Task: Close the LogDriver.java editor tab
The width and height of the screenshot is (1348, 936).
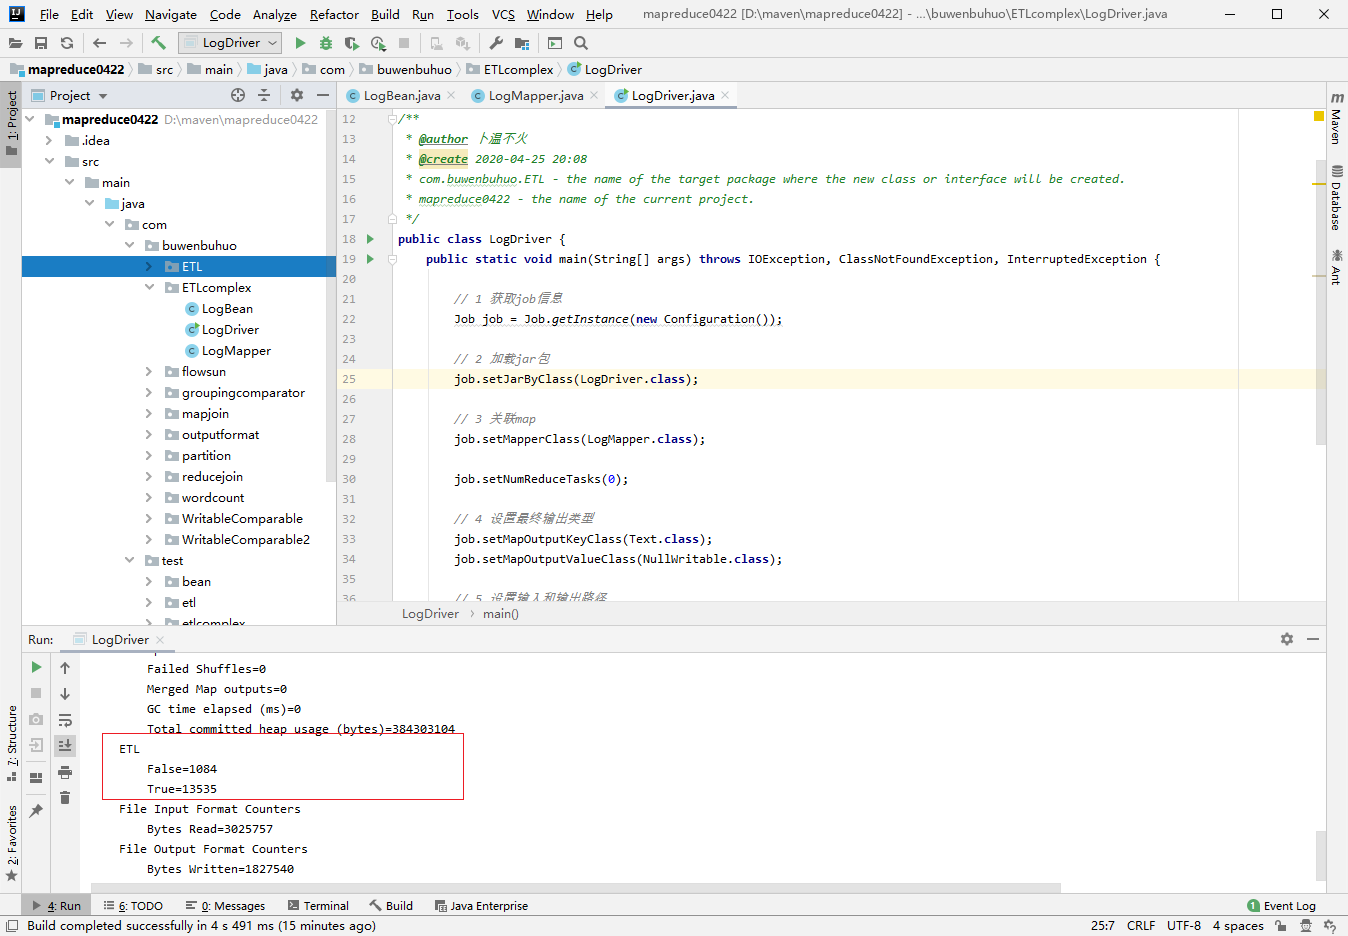Action: 725,95
